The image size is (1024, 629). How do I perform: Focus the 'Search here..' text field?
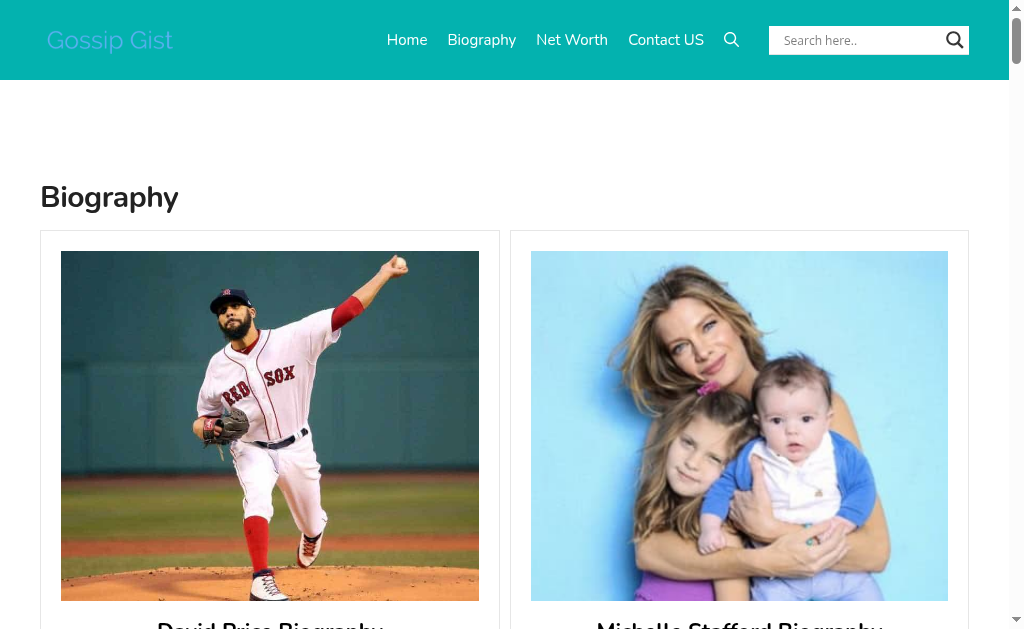pyautogui.click(x=857, y=40)
